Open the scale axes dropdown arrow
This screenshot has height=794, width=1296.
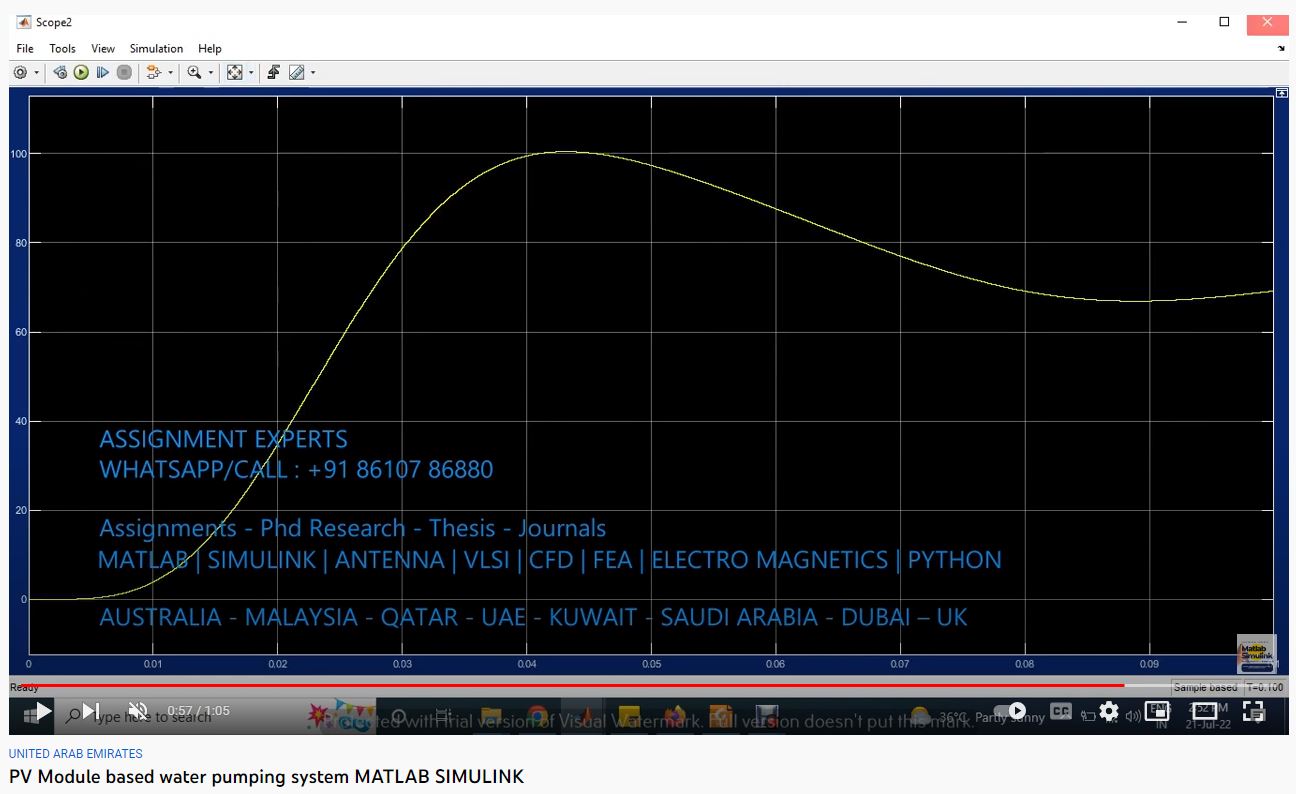[x=251, y=72]
